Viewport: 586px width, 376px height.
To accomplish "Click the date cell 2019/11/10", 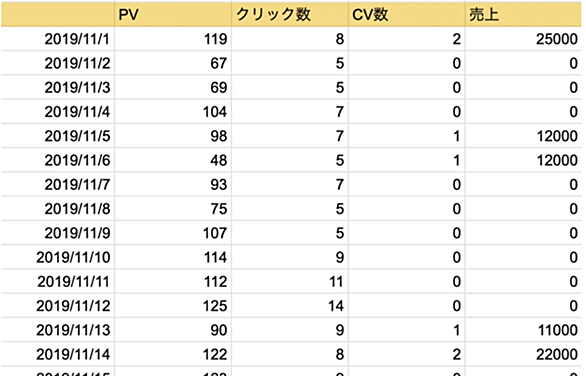I will tap(58, 258).
